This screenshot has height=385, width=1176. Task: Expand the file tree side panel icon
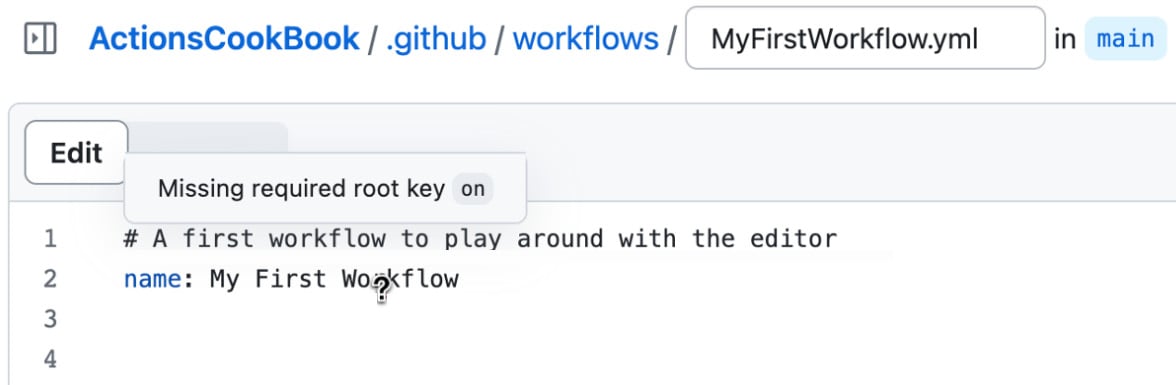(40, 38)
